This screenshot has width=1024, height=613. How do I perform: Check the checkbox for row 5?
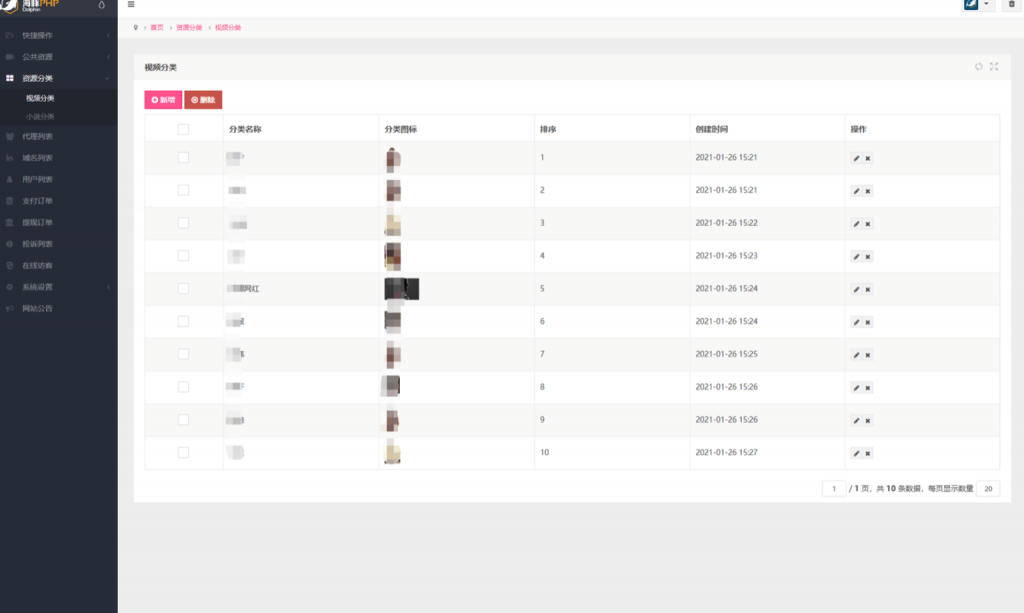tap(183, 289)
